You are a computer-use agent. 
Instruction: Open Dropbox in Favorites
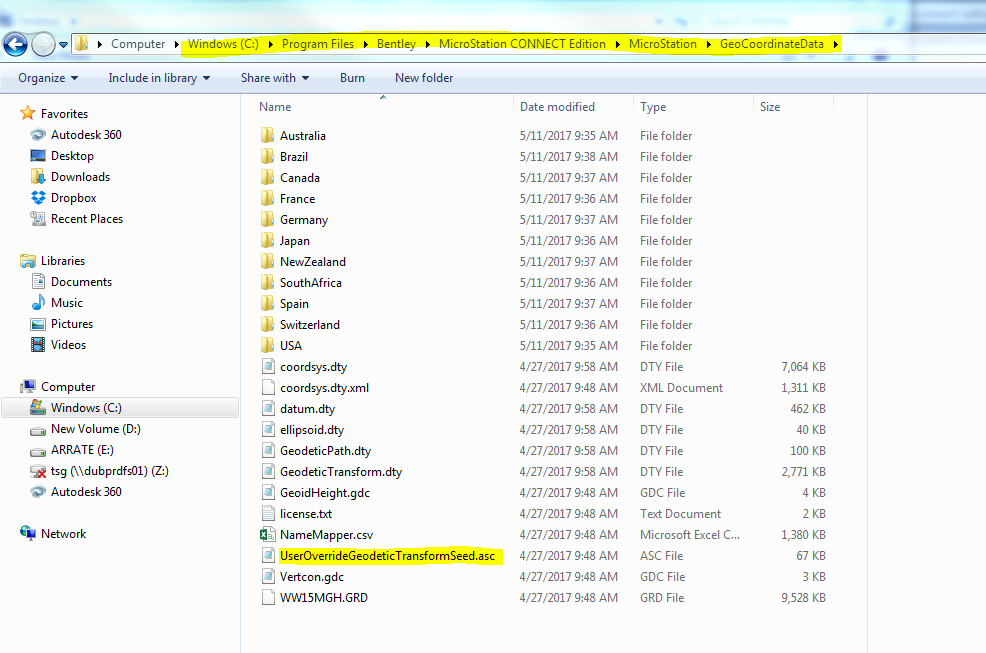click(x=63, y=198)
